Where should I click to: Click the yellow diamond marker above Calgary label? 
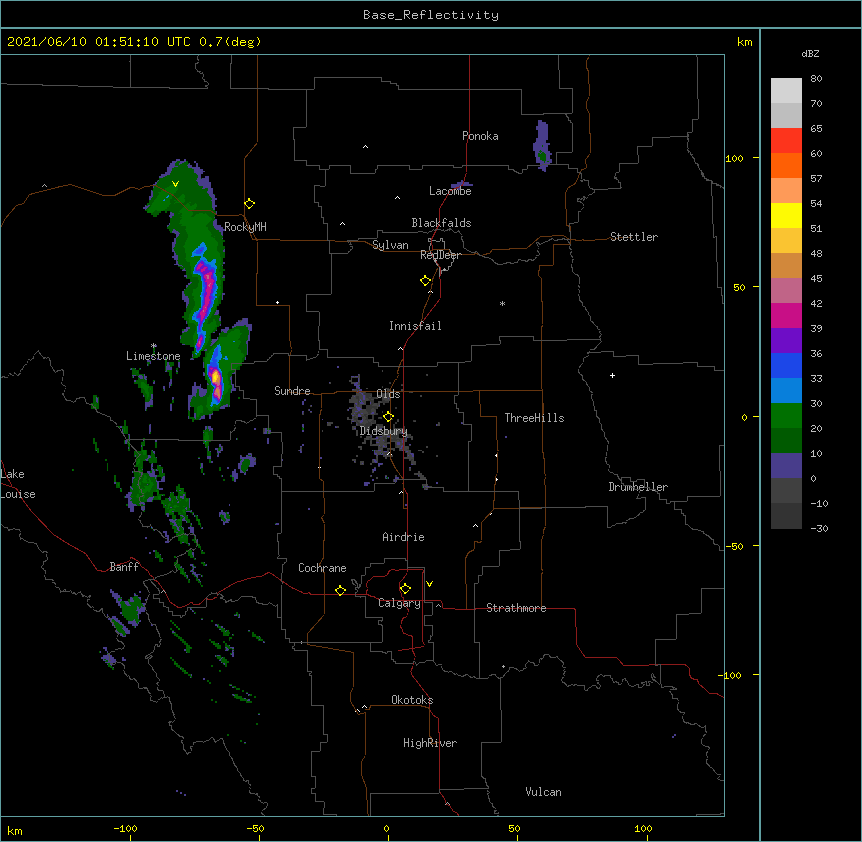[405, 589]
